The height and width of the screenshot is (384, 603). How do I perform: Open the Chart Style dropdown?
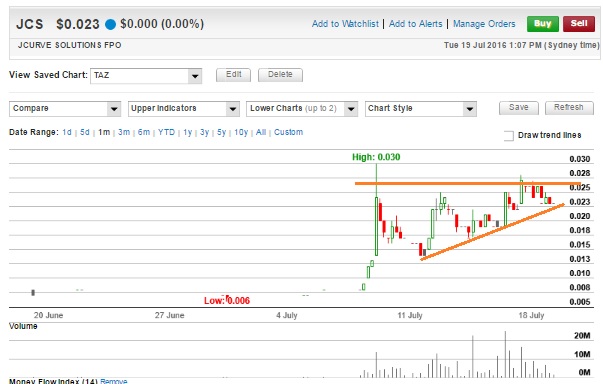(x=421, y=109)
